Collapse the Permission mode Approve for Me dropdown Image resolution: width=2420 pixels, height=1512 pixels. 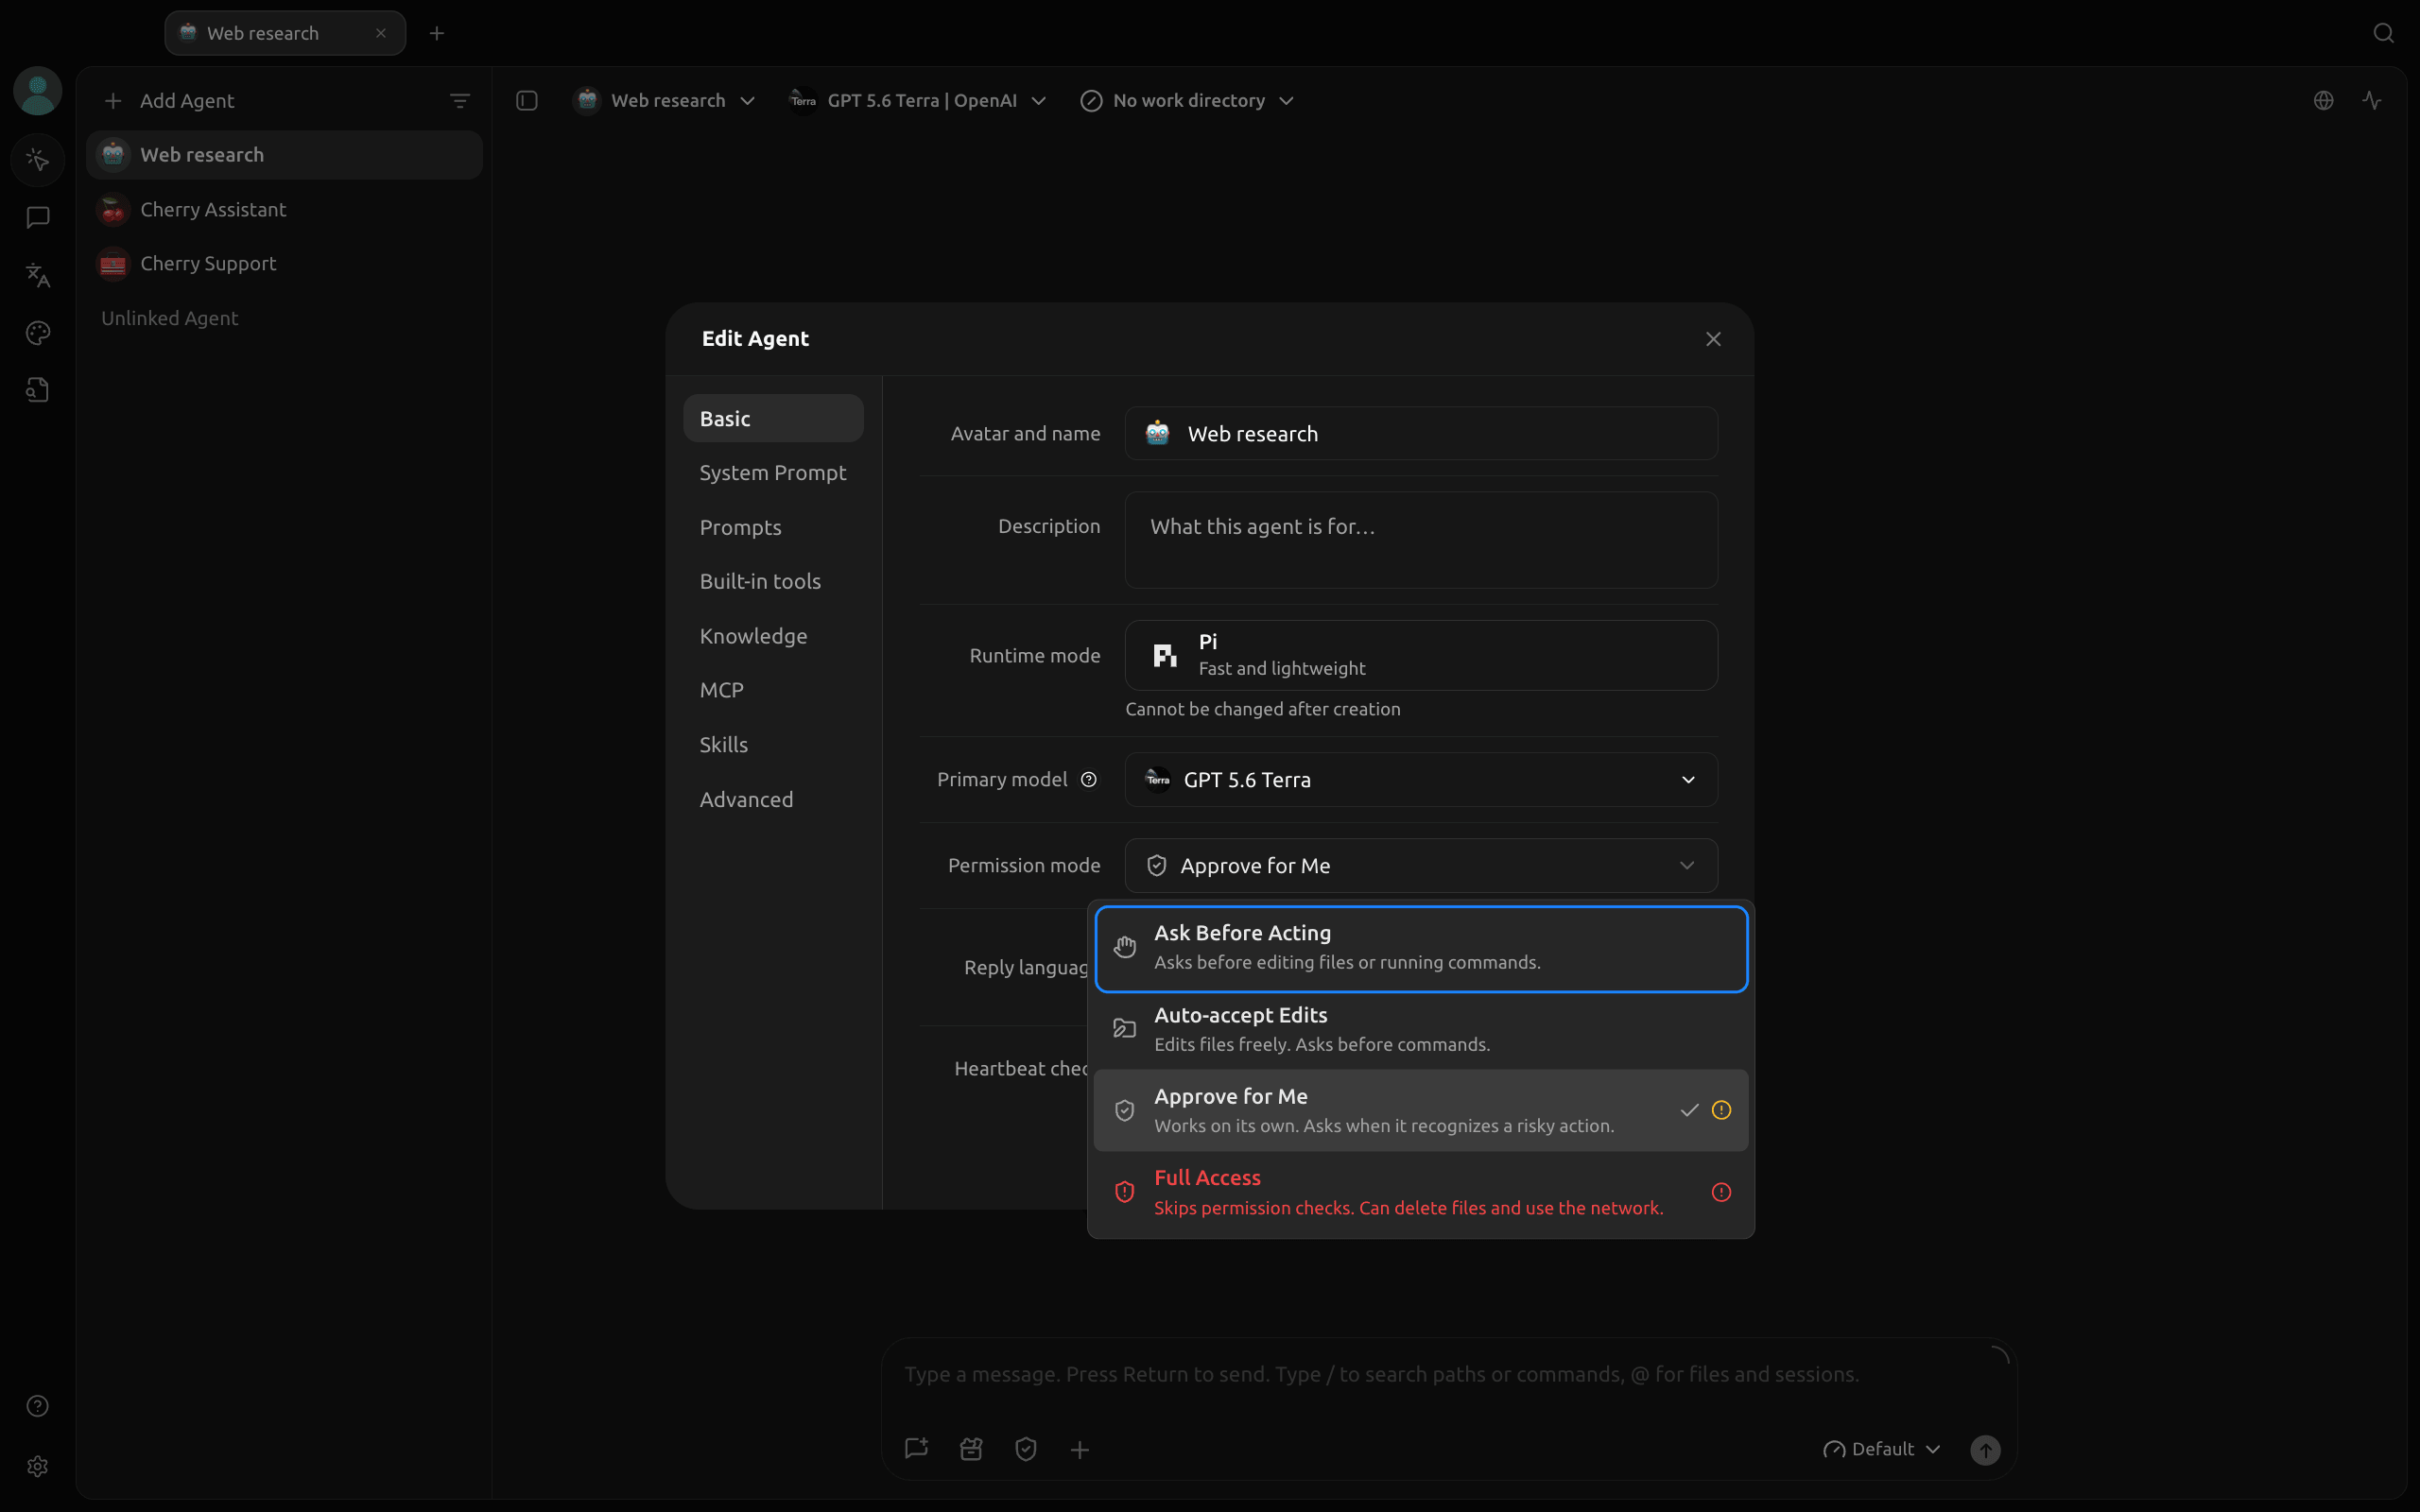click(1421, 866)
